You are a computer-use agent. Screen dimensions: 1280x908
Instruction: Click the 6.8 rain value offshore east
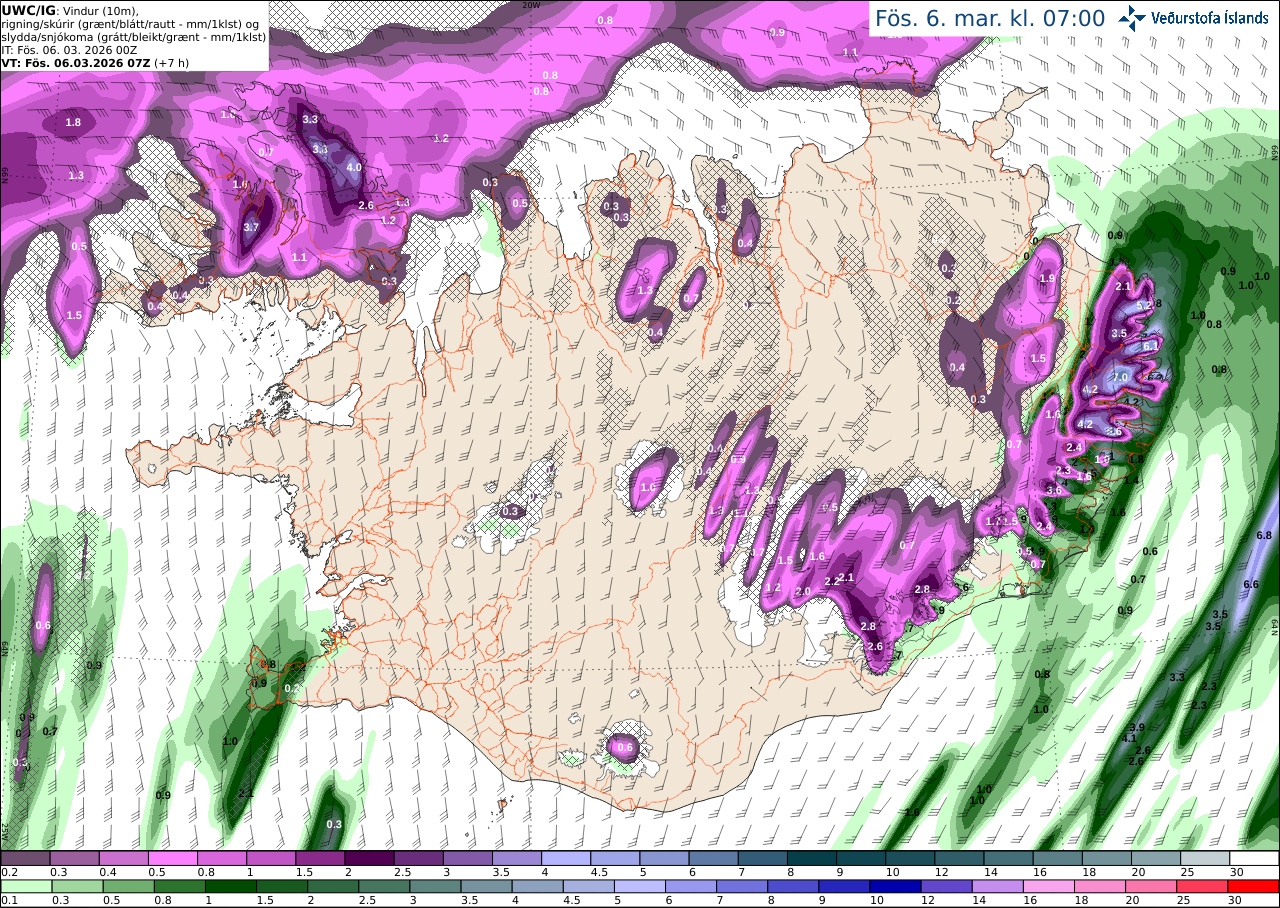(x=1263, y=536)
